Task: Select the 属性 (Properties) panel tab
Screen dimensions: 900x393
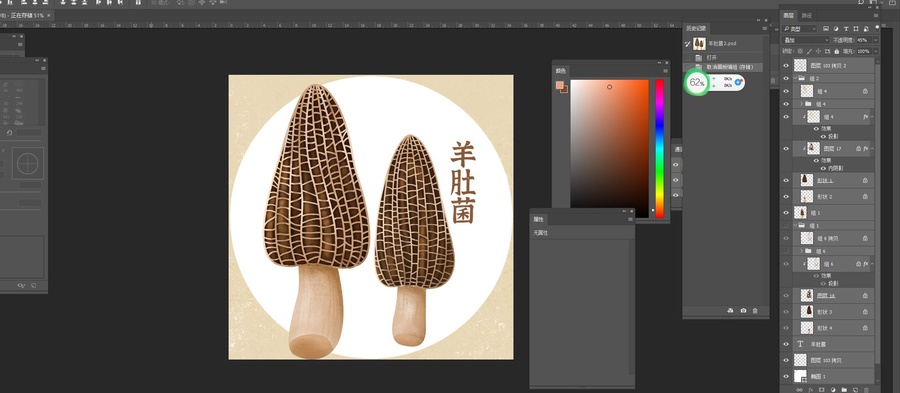Action: (x=538, y=219)
